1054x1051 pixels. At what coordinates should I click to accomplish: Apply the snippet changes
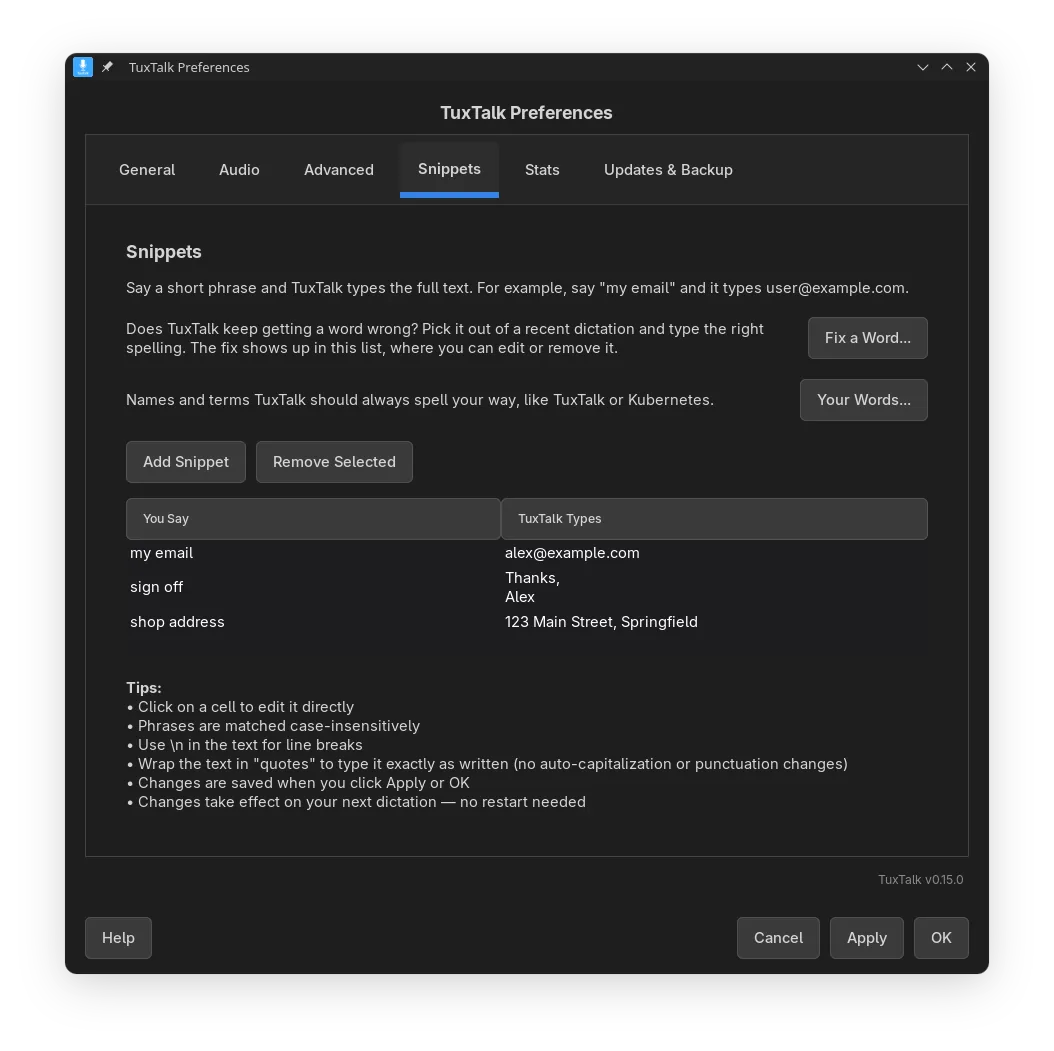pyautogui.click(x=867, y=937)
